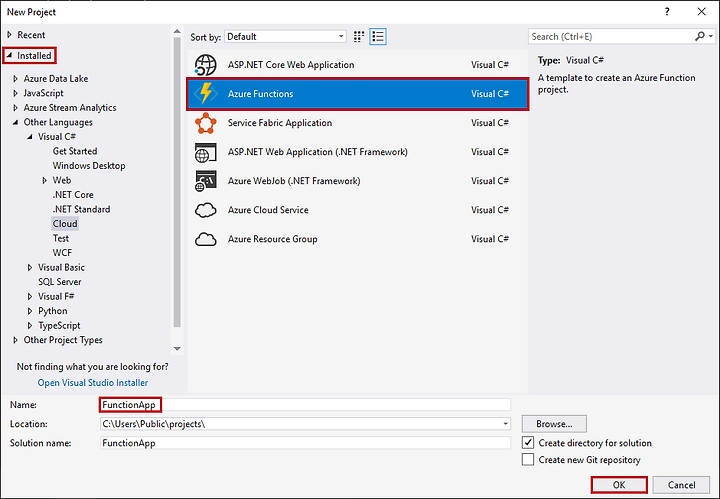Expand the Recent node
This screenshot has width=720, height=499.
tap(9, 35)
